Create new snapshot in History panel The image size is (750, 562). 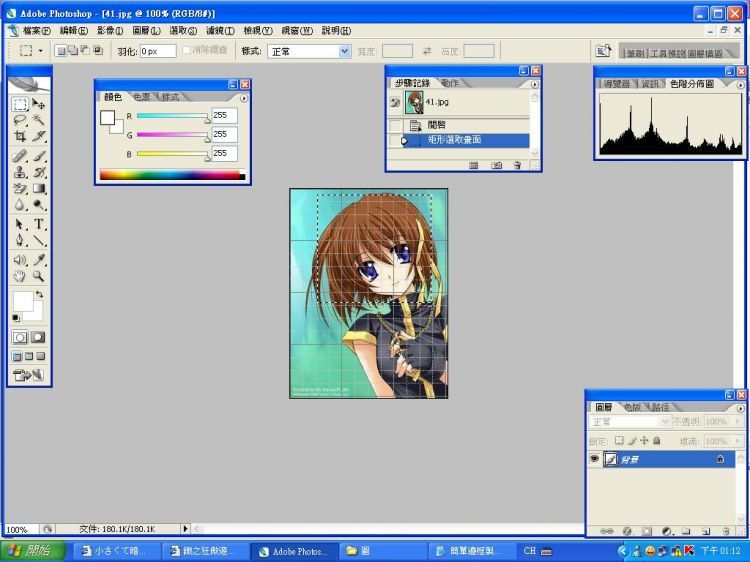[496, 165]
